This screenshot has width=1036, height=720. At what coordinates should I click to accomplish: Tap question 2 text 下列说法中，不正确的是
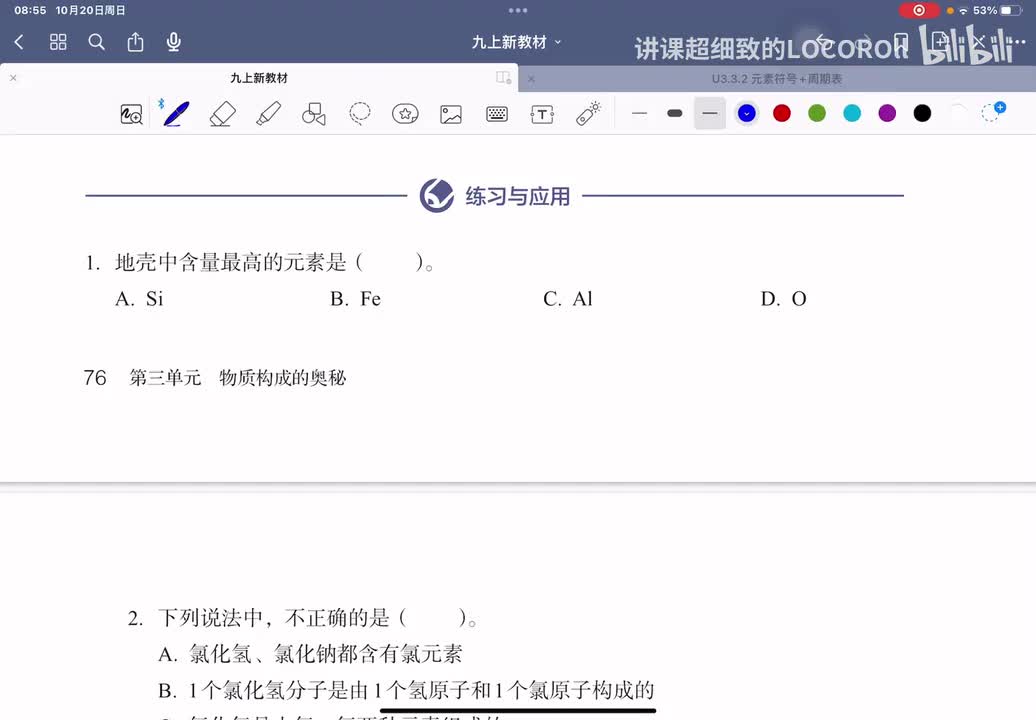(x=274, y=618)
